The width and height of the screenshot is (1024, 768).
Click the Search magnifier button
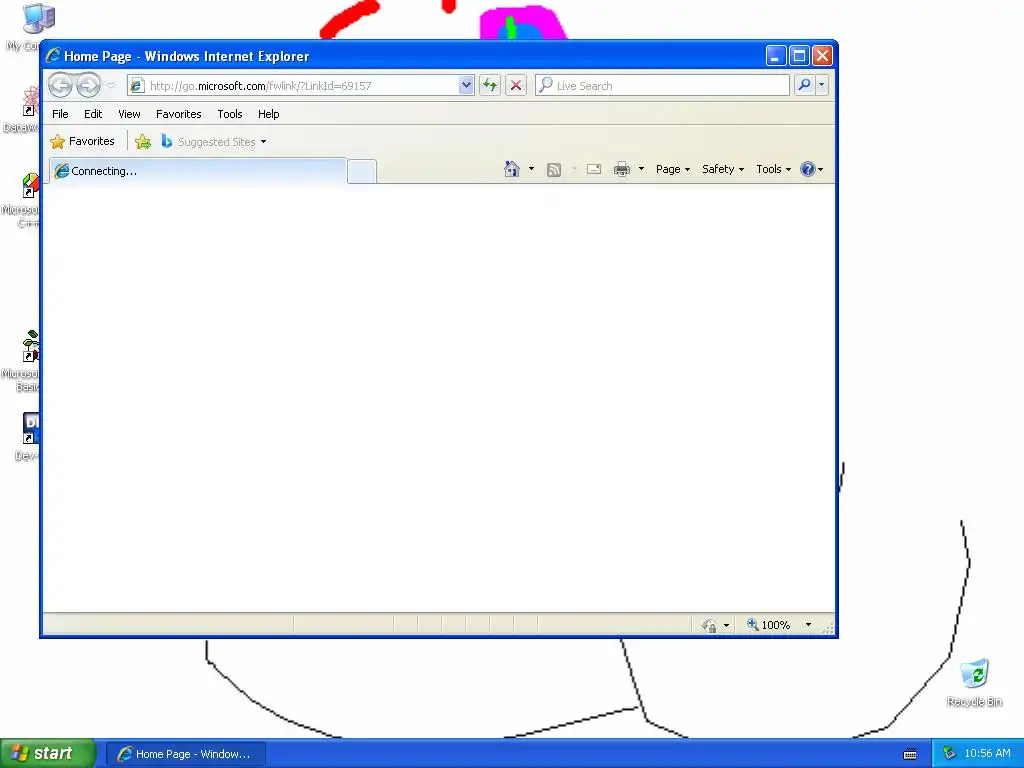point(804,86)
